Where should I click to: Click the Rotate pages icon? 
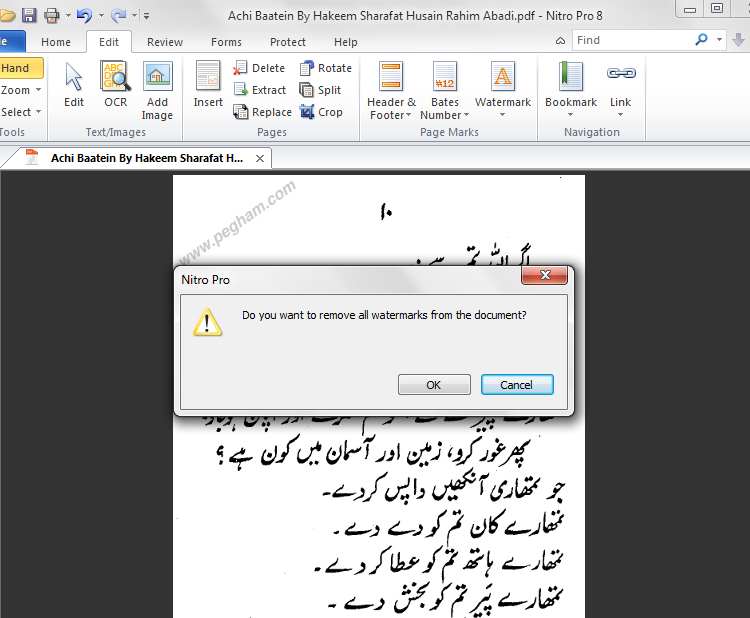[307, 68]
